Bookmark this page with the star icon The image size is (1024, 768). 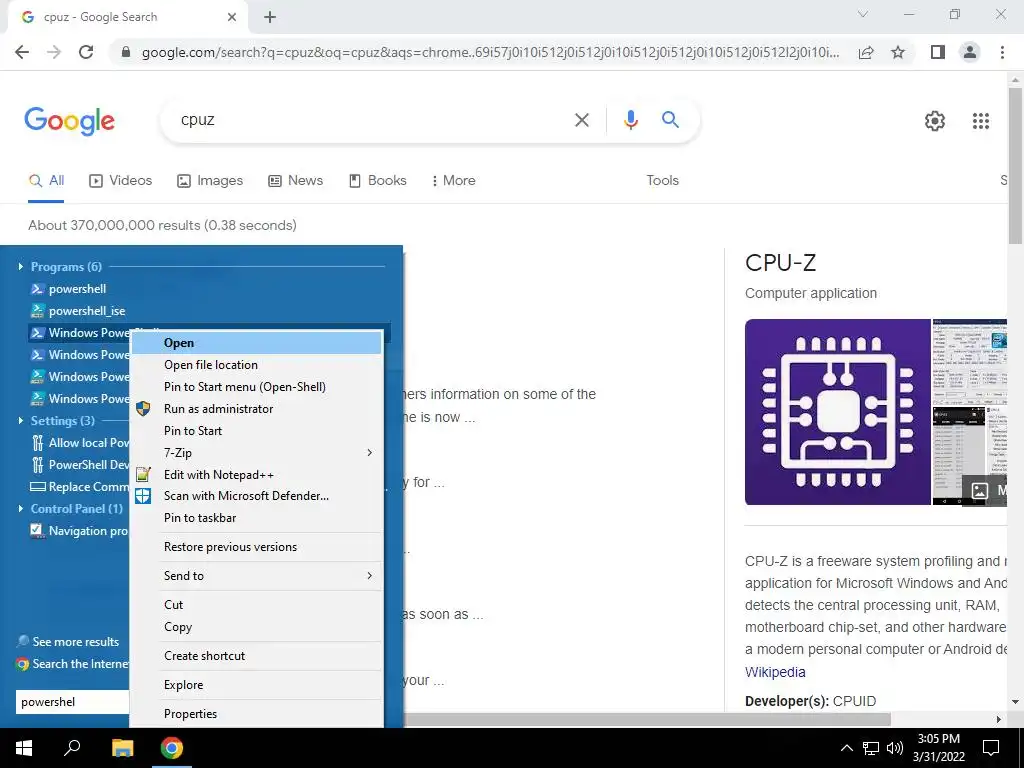click(x=898, y=52)
